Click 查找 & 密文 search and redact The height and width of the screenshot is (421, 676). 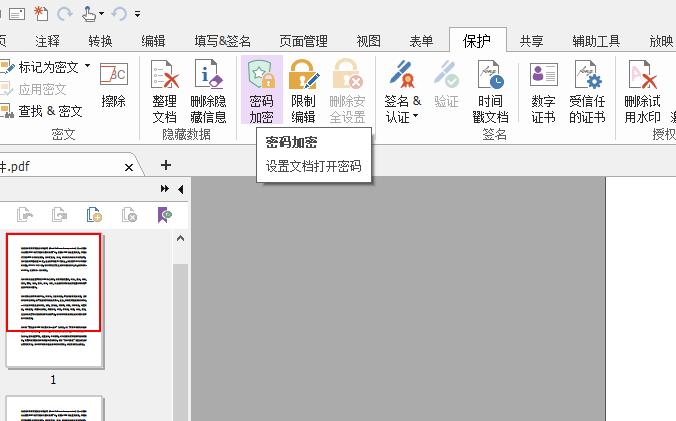(x=42, y=111)
